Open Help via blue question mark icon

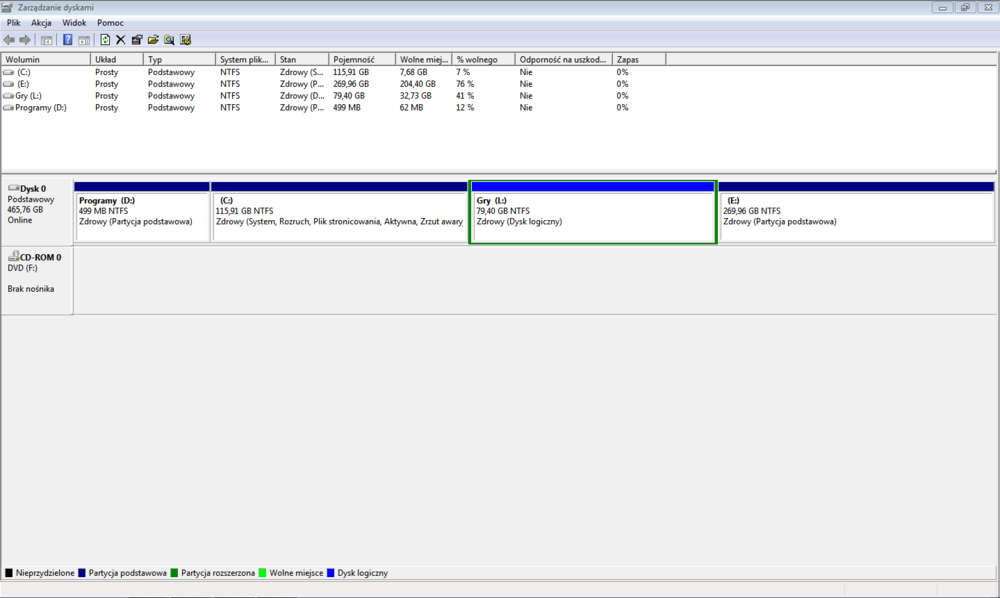tap(68, 40)
